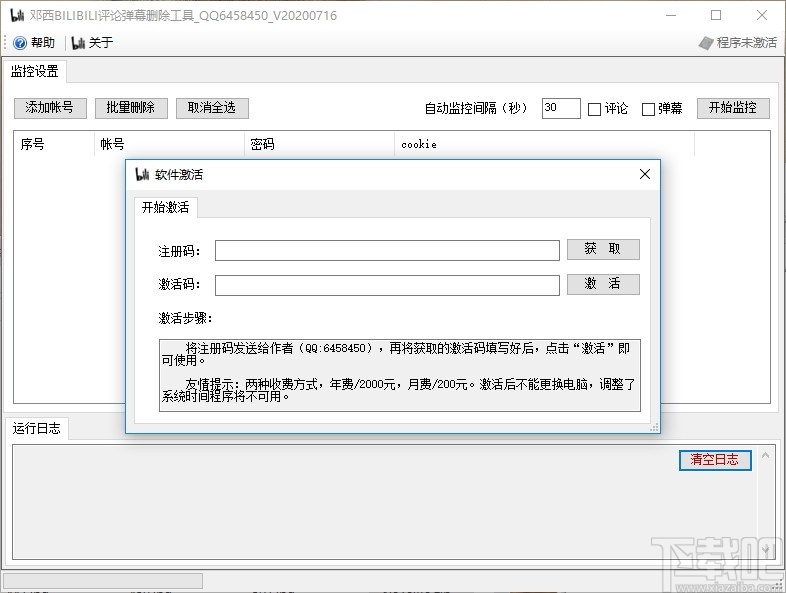Switch to the 监控设置 tab

click(35, 71)
